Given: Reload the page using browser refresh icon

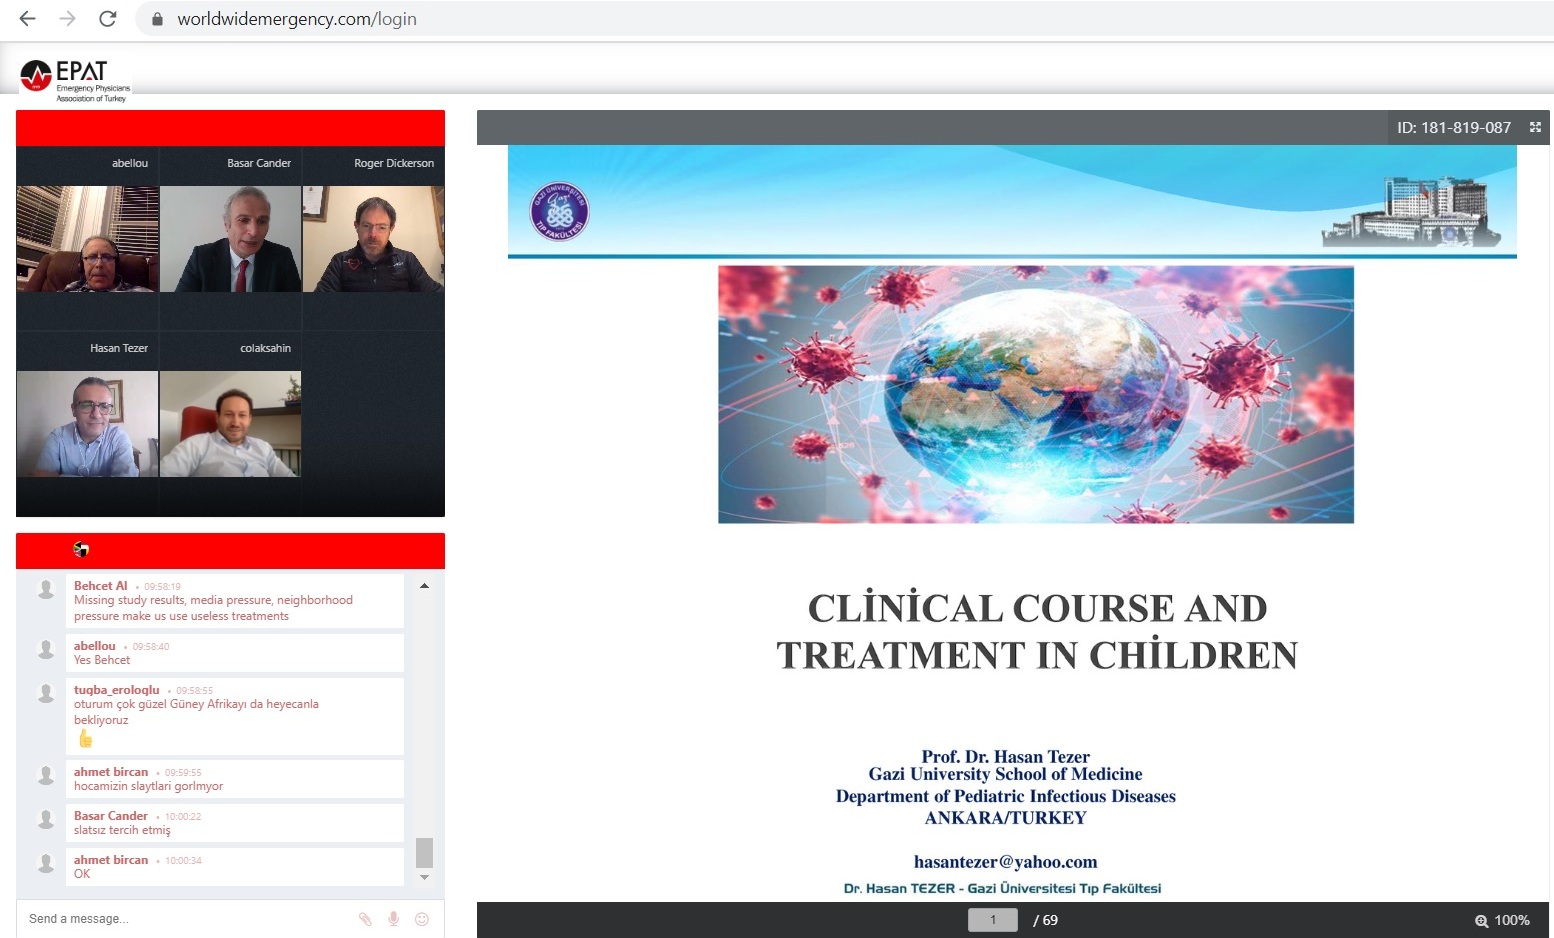Looking at the screenshot, I should point(108,19).
